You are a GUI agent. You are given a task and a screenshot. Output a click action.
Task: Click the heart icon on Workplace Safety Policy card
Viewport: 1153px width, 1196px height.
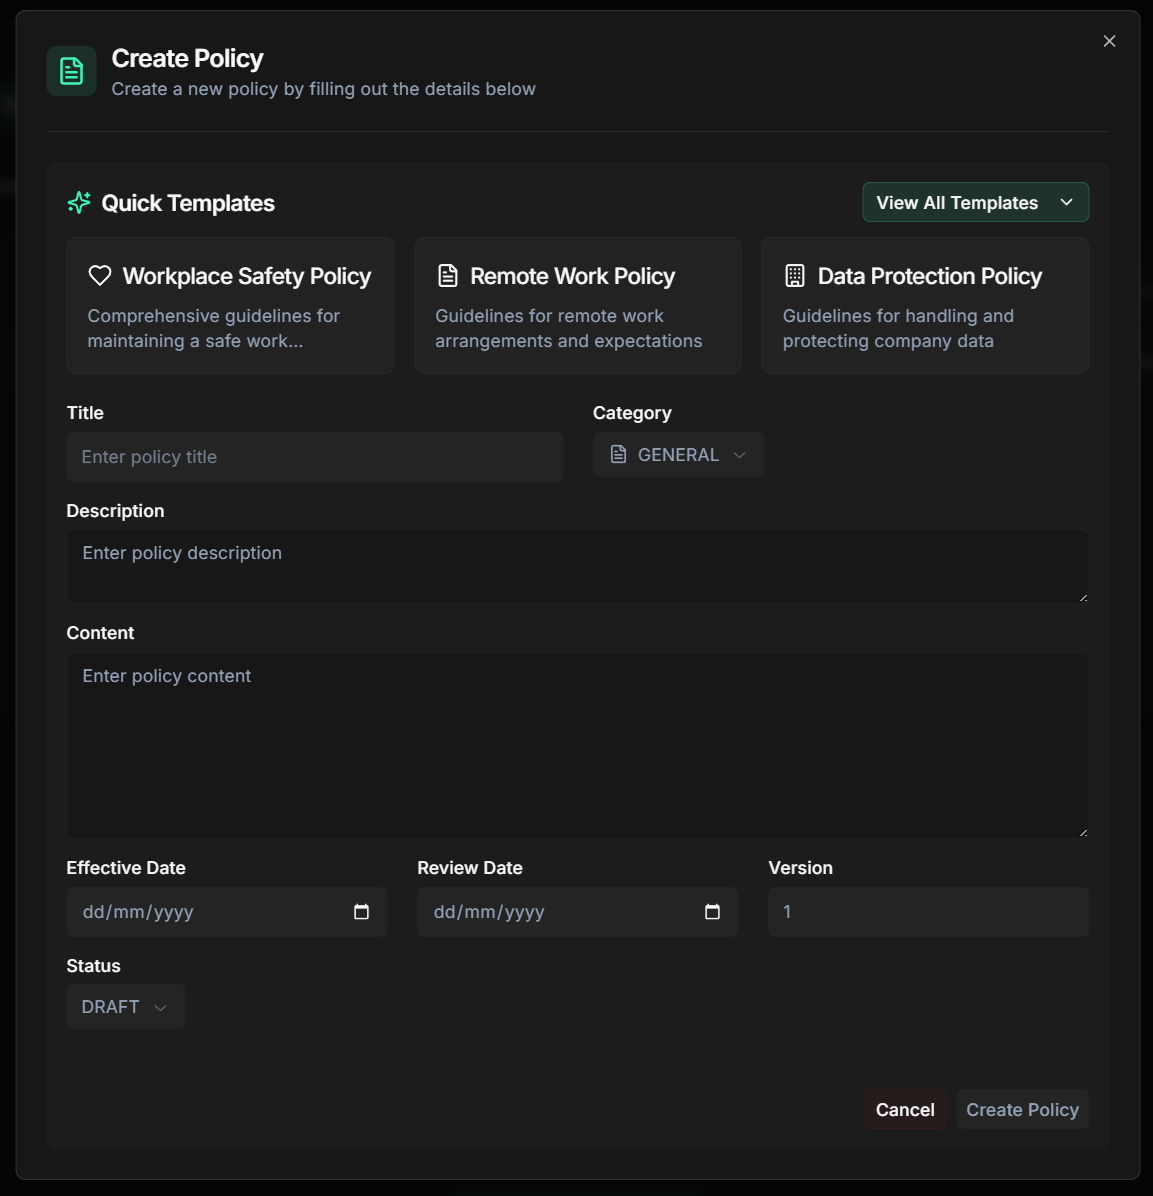pos(99,274)
